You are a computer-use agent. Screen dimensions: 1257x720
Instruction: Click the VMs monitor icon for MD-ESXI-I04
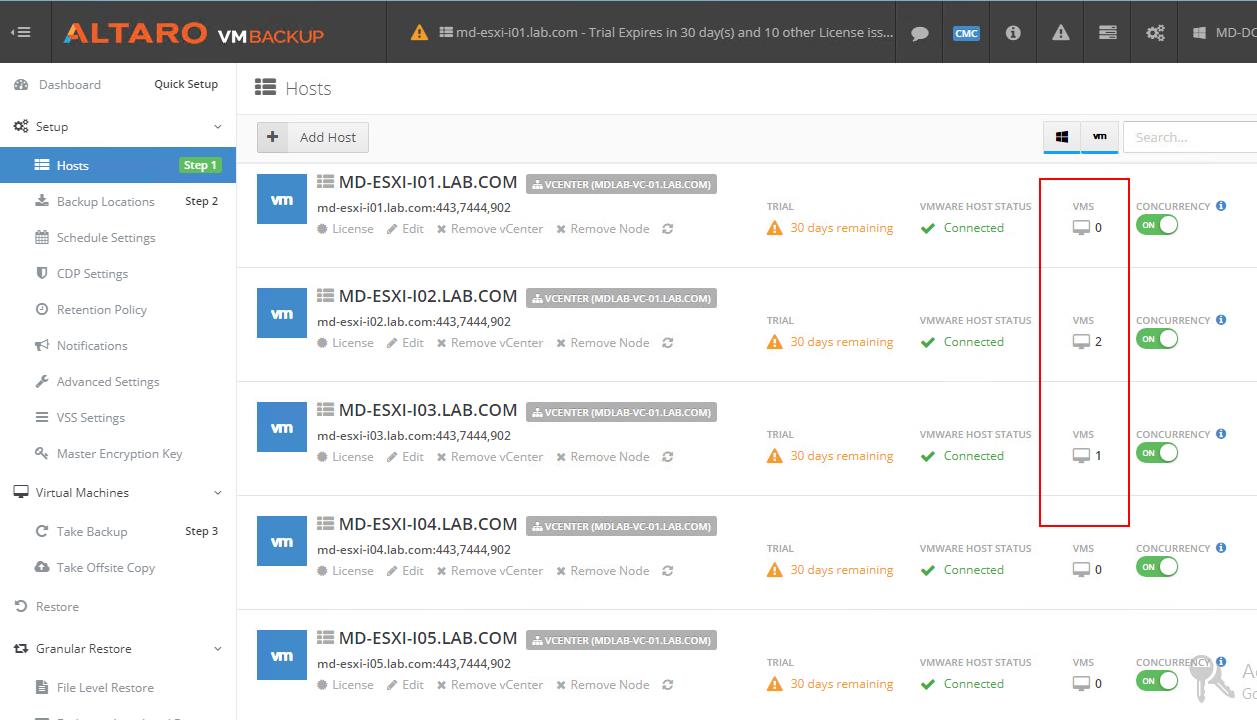tap(1081, 570)
